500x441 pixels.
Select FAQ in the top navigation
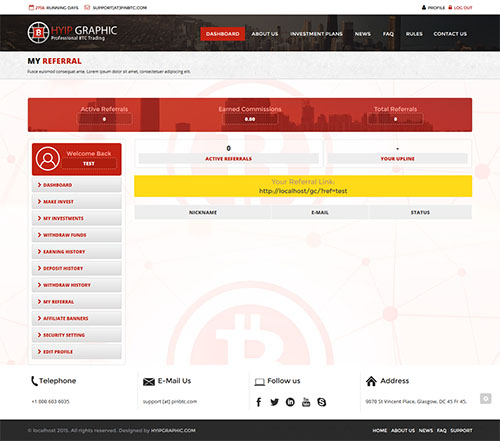click(x=388, y=34)
